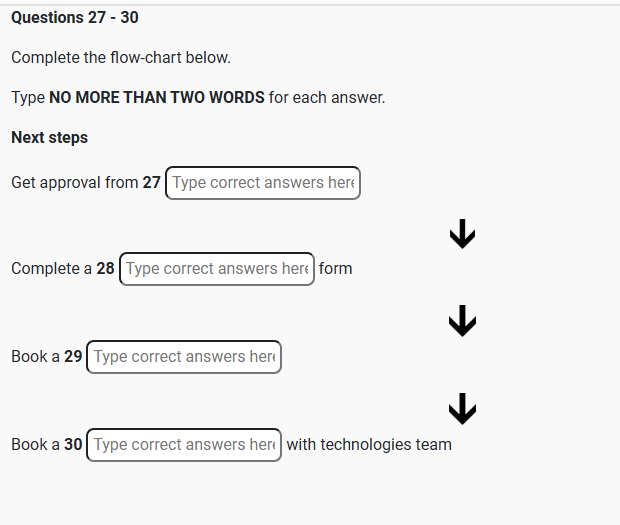Screen dimensions: 620x525
Task: Select the question 30 answer input
Action: [x=184, y=445]
